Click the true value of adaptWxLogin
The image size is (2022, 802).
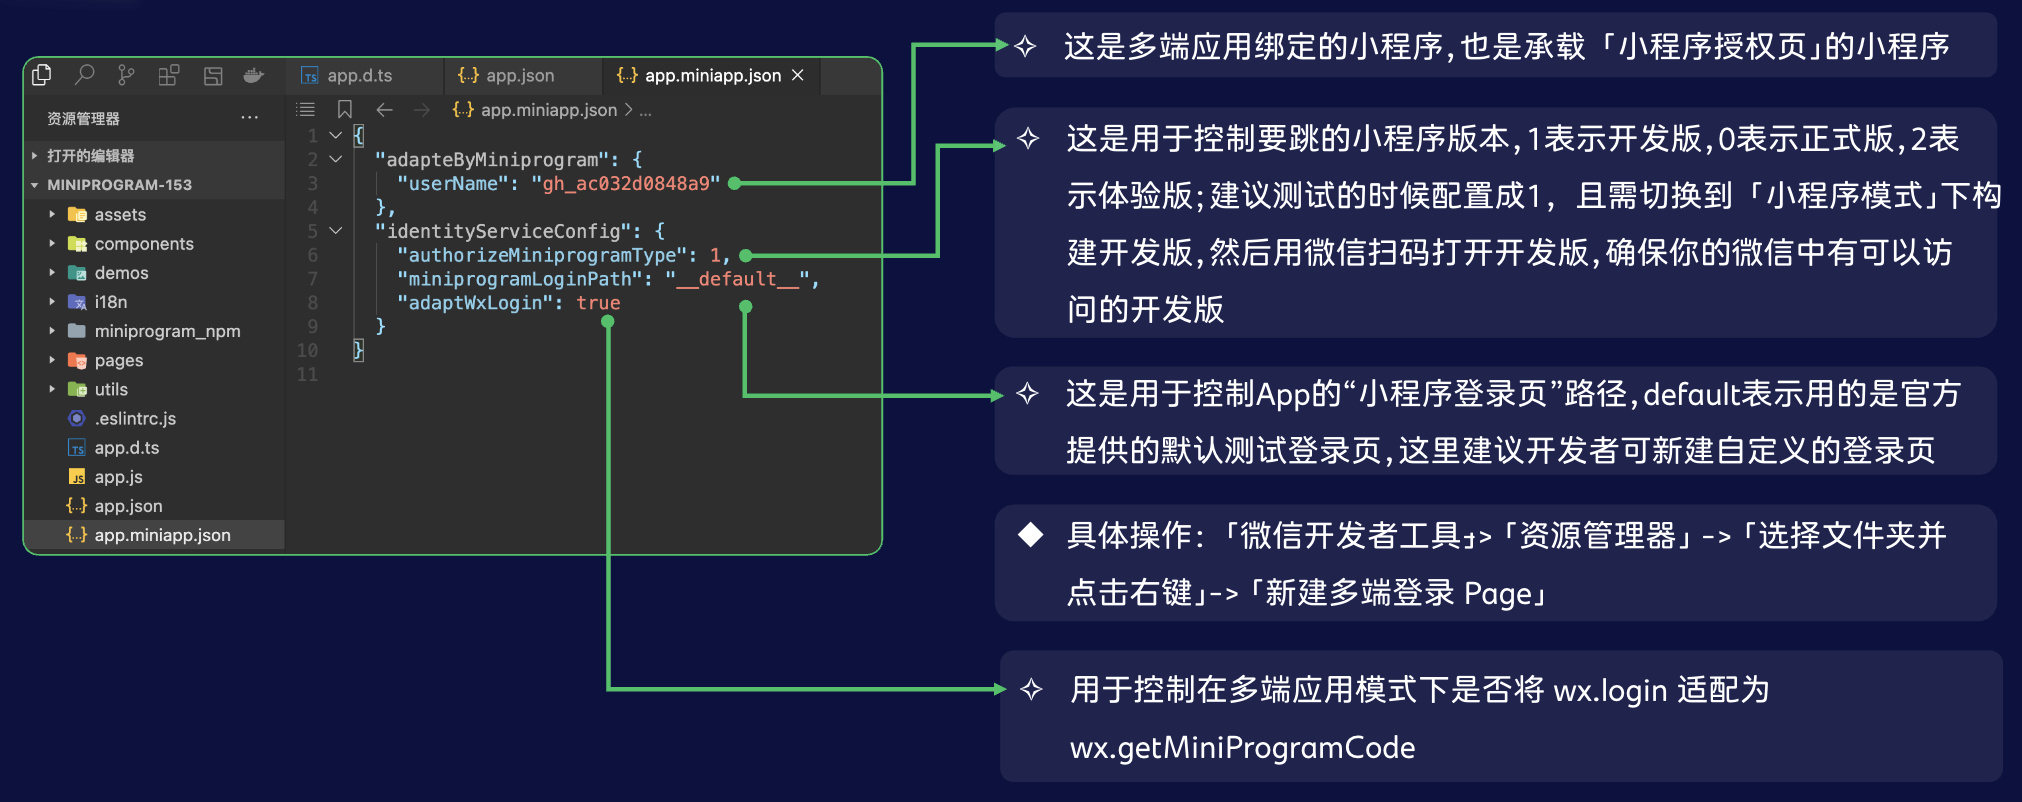click(598, 303)
